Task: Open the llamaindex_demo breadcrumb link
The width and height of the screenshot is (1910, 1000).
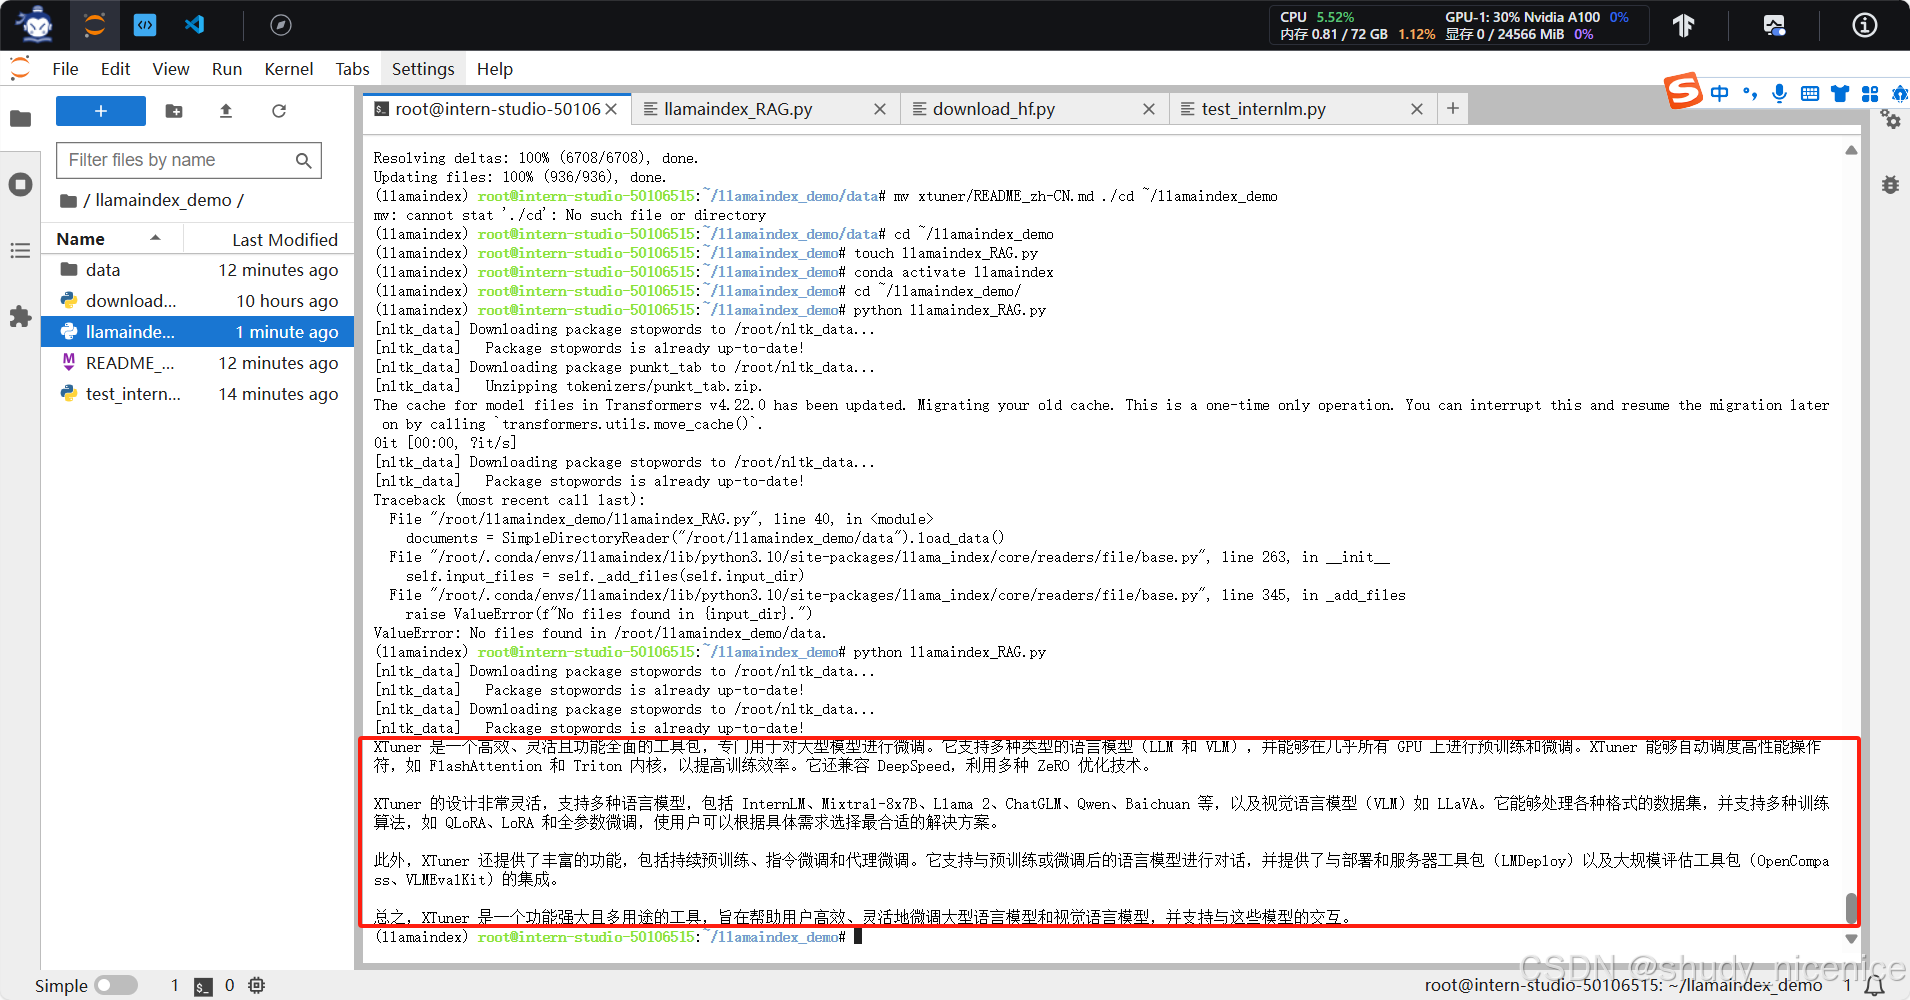Action: pyautogui.click(x=164, y=200)
